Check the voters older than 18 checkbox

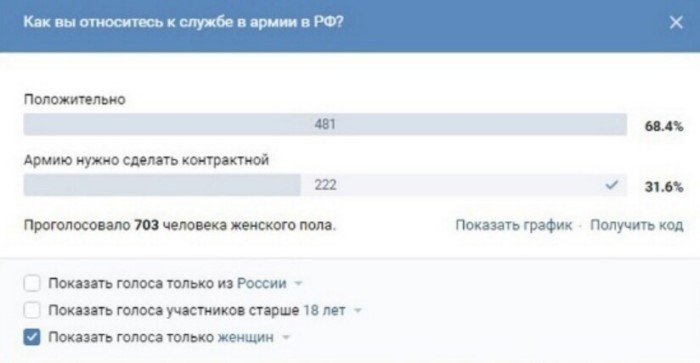click(32, 310)
